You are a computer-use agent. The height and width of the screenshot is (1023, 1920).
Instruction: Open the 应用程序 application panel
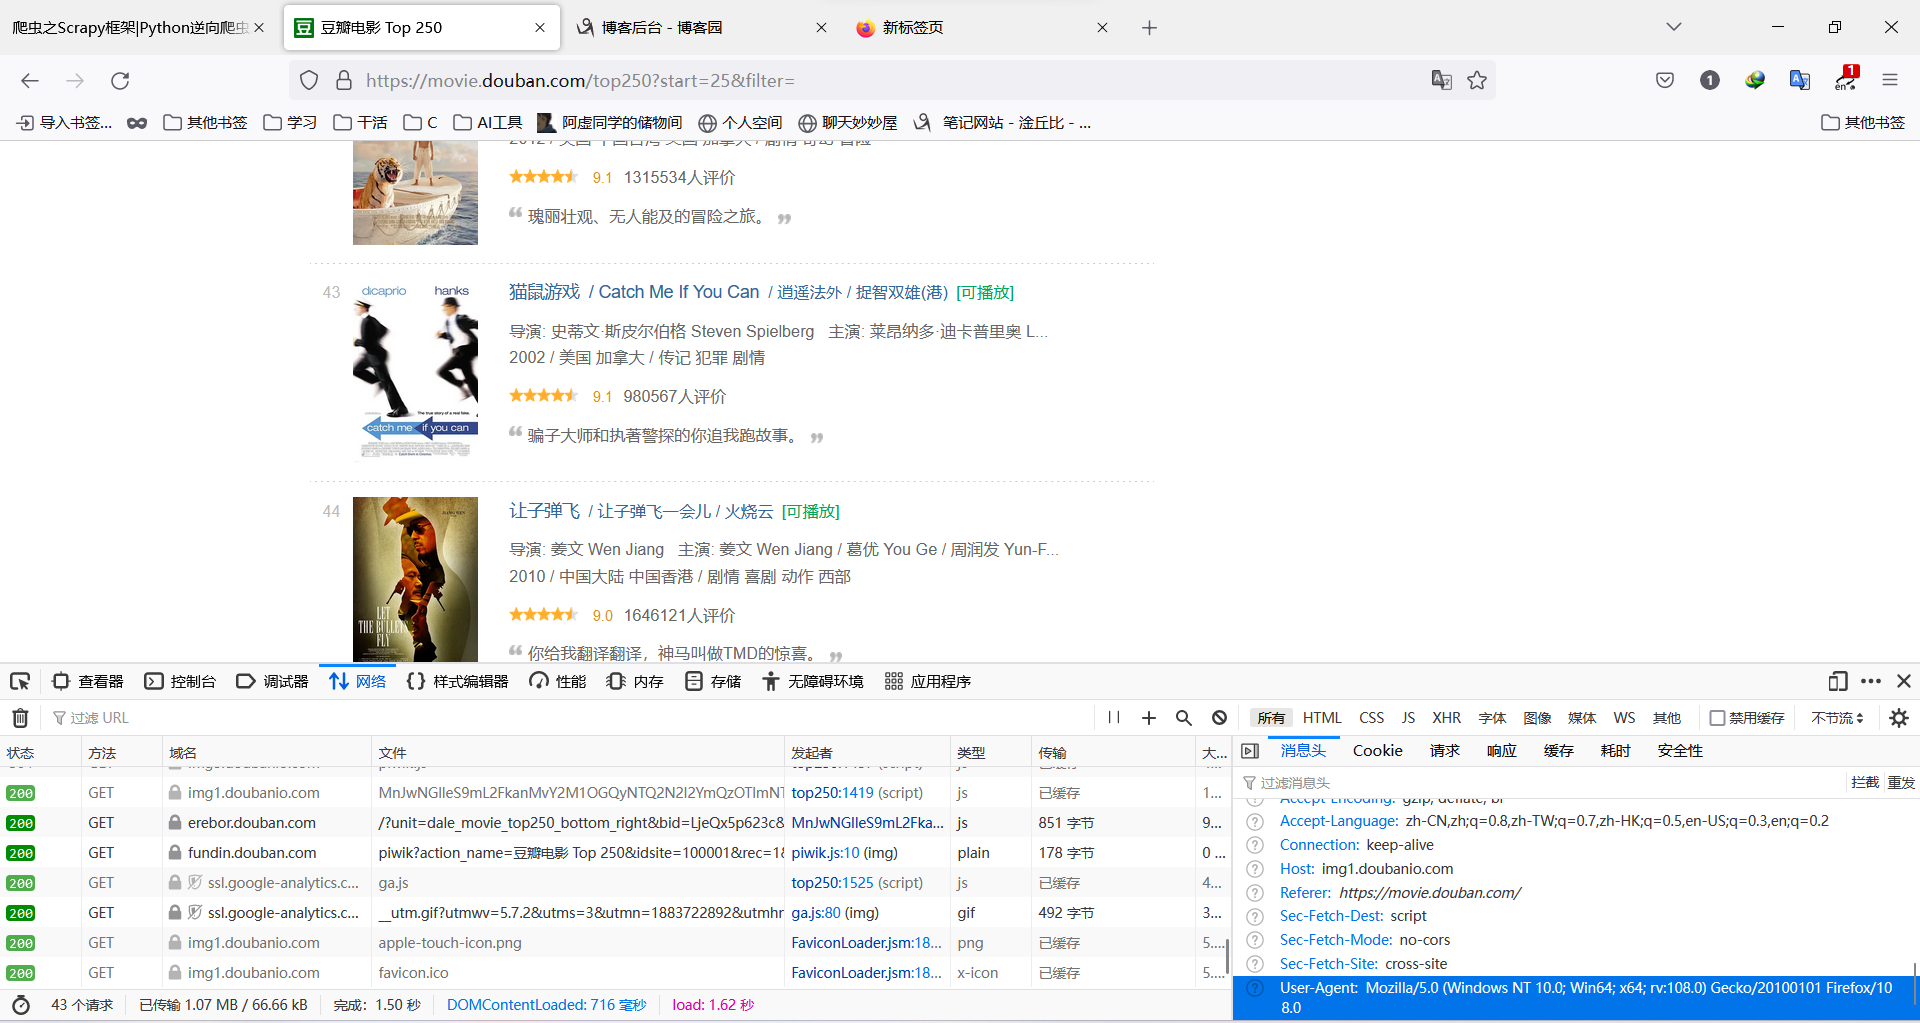[928, 681]
